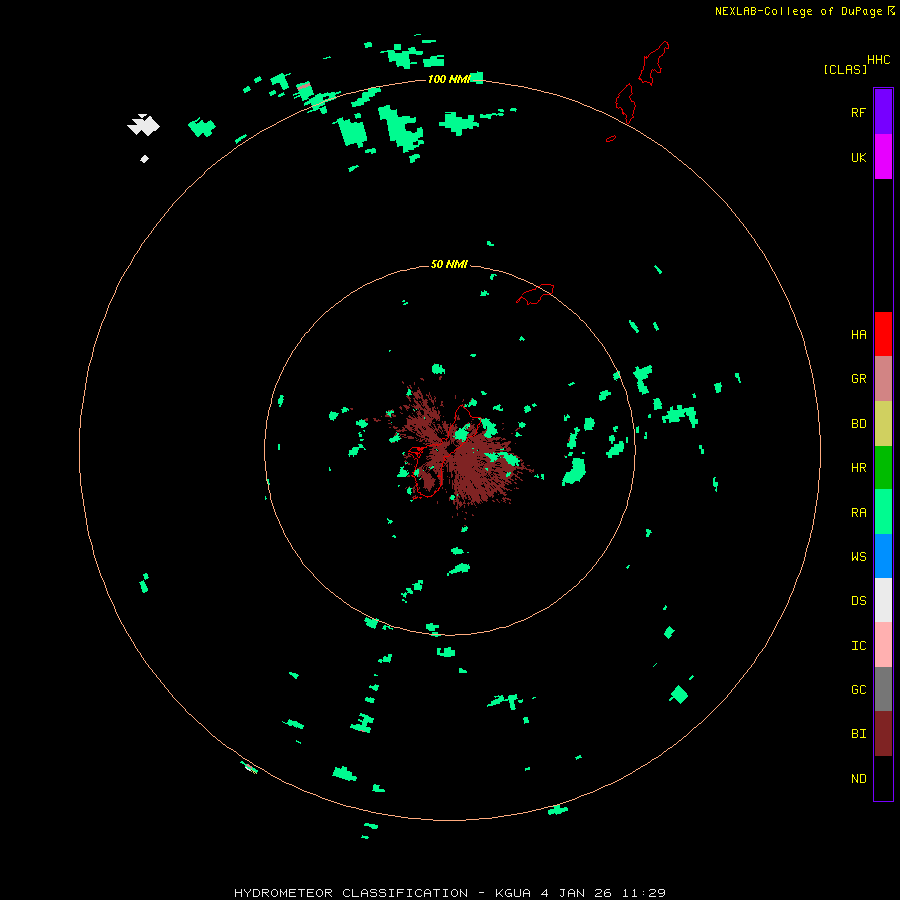Screen dimensions: 900x900
Task: Click the BI legend label
Action: (858, 734)
